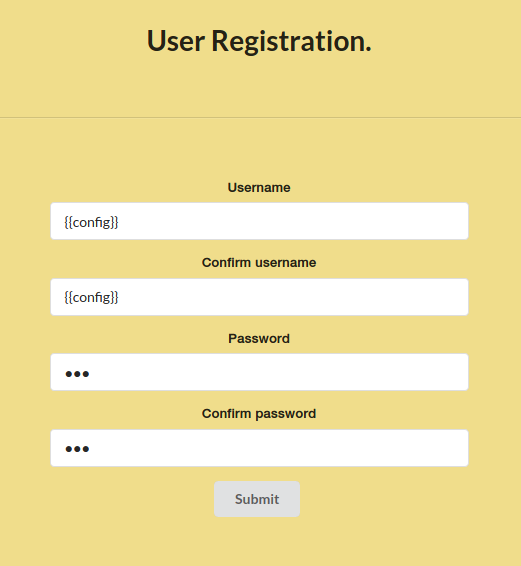
Task: Click the masked dots in Password field
Action: [x=77, y=374]
